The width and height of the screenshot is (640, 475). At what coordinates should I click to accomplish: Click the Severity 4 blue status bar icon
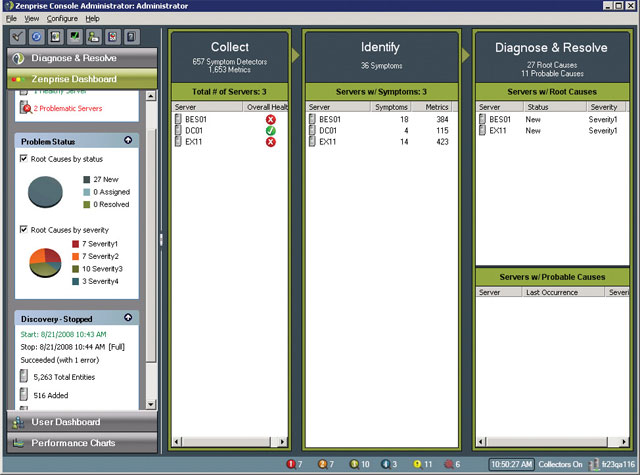click(x=385, y=464)
